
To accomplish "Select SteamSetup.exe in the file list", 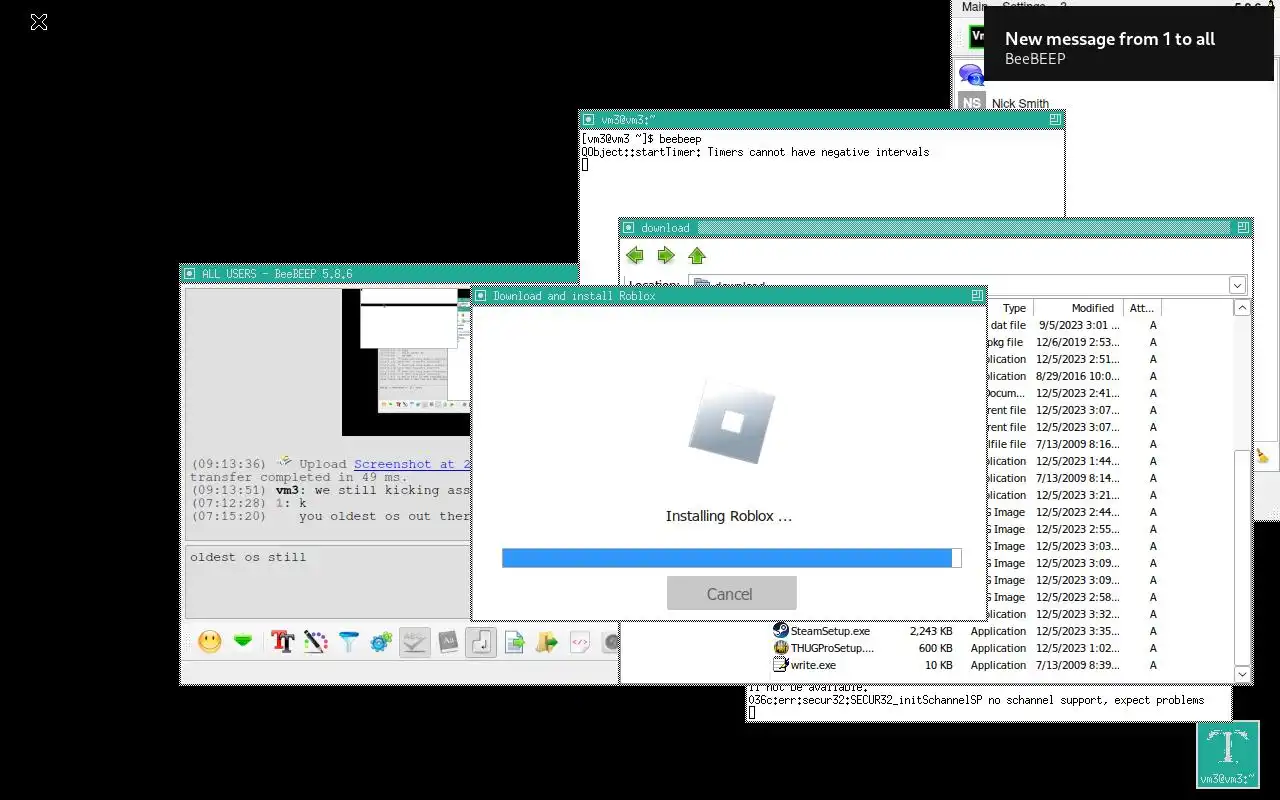I will (x=830, y=631).
